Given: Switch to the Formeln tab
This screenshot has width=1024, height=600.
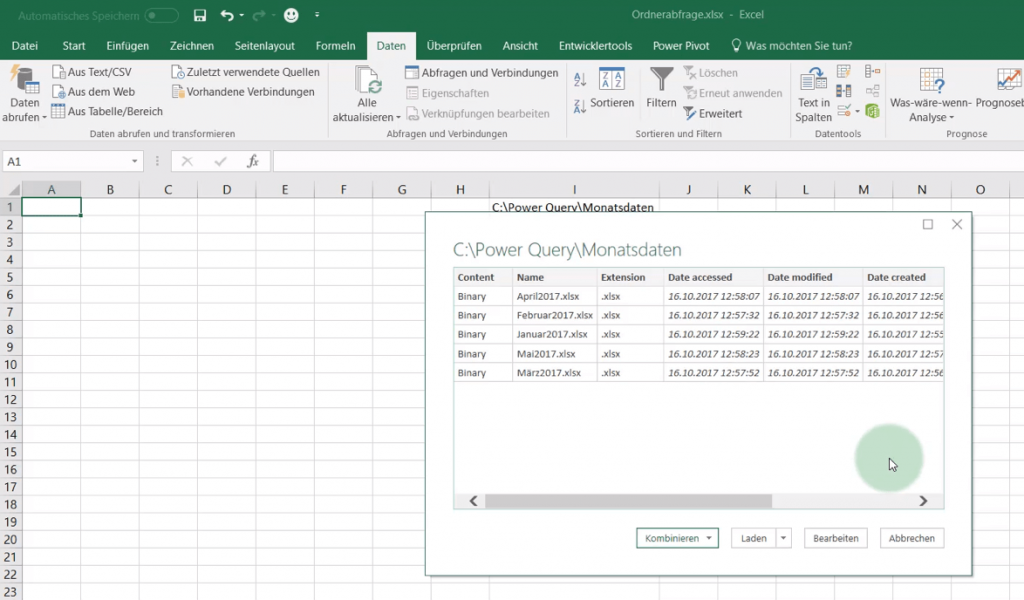Looking at the screenshot, I should click(336, 46).
